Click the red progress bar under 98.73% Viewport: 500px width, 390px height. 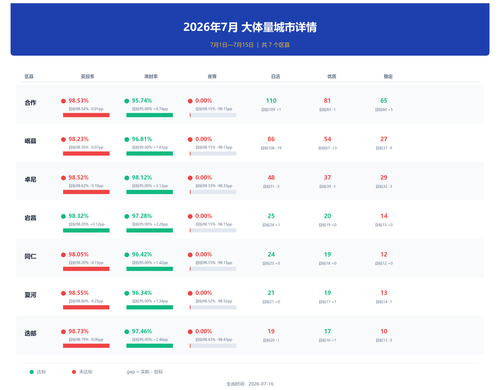pos(86,346)
